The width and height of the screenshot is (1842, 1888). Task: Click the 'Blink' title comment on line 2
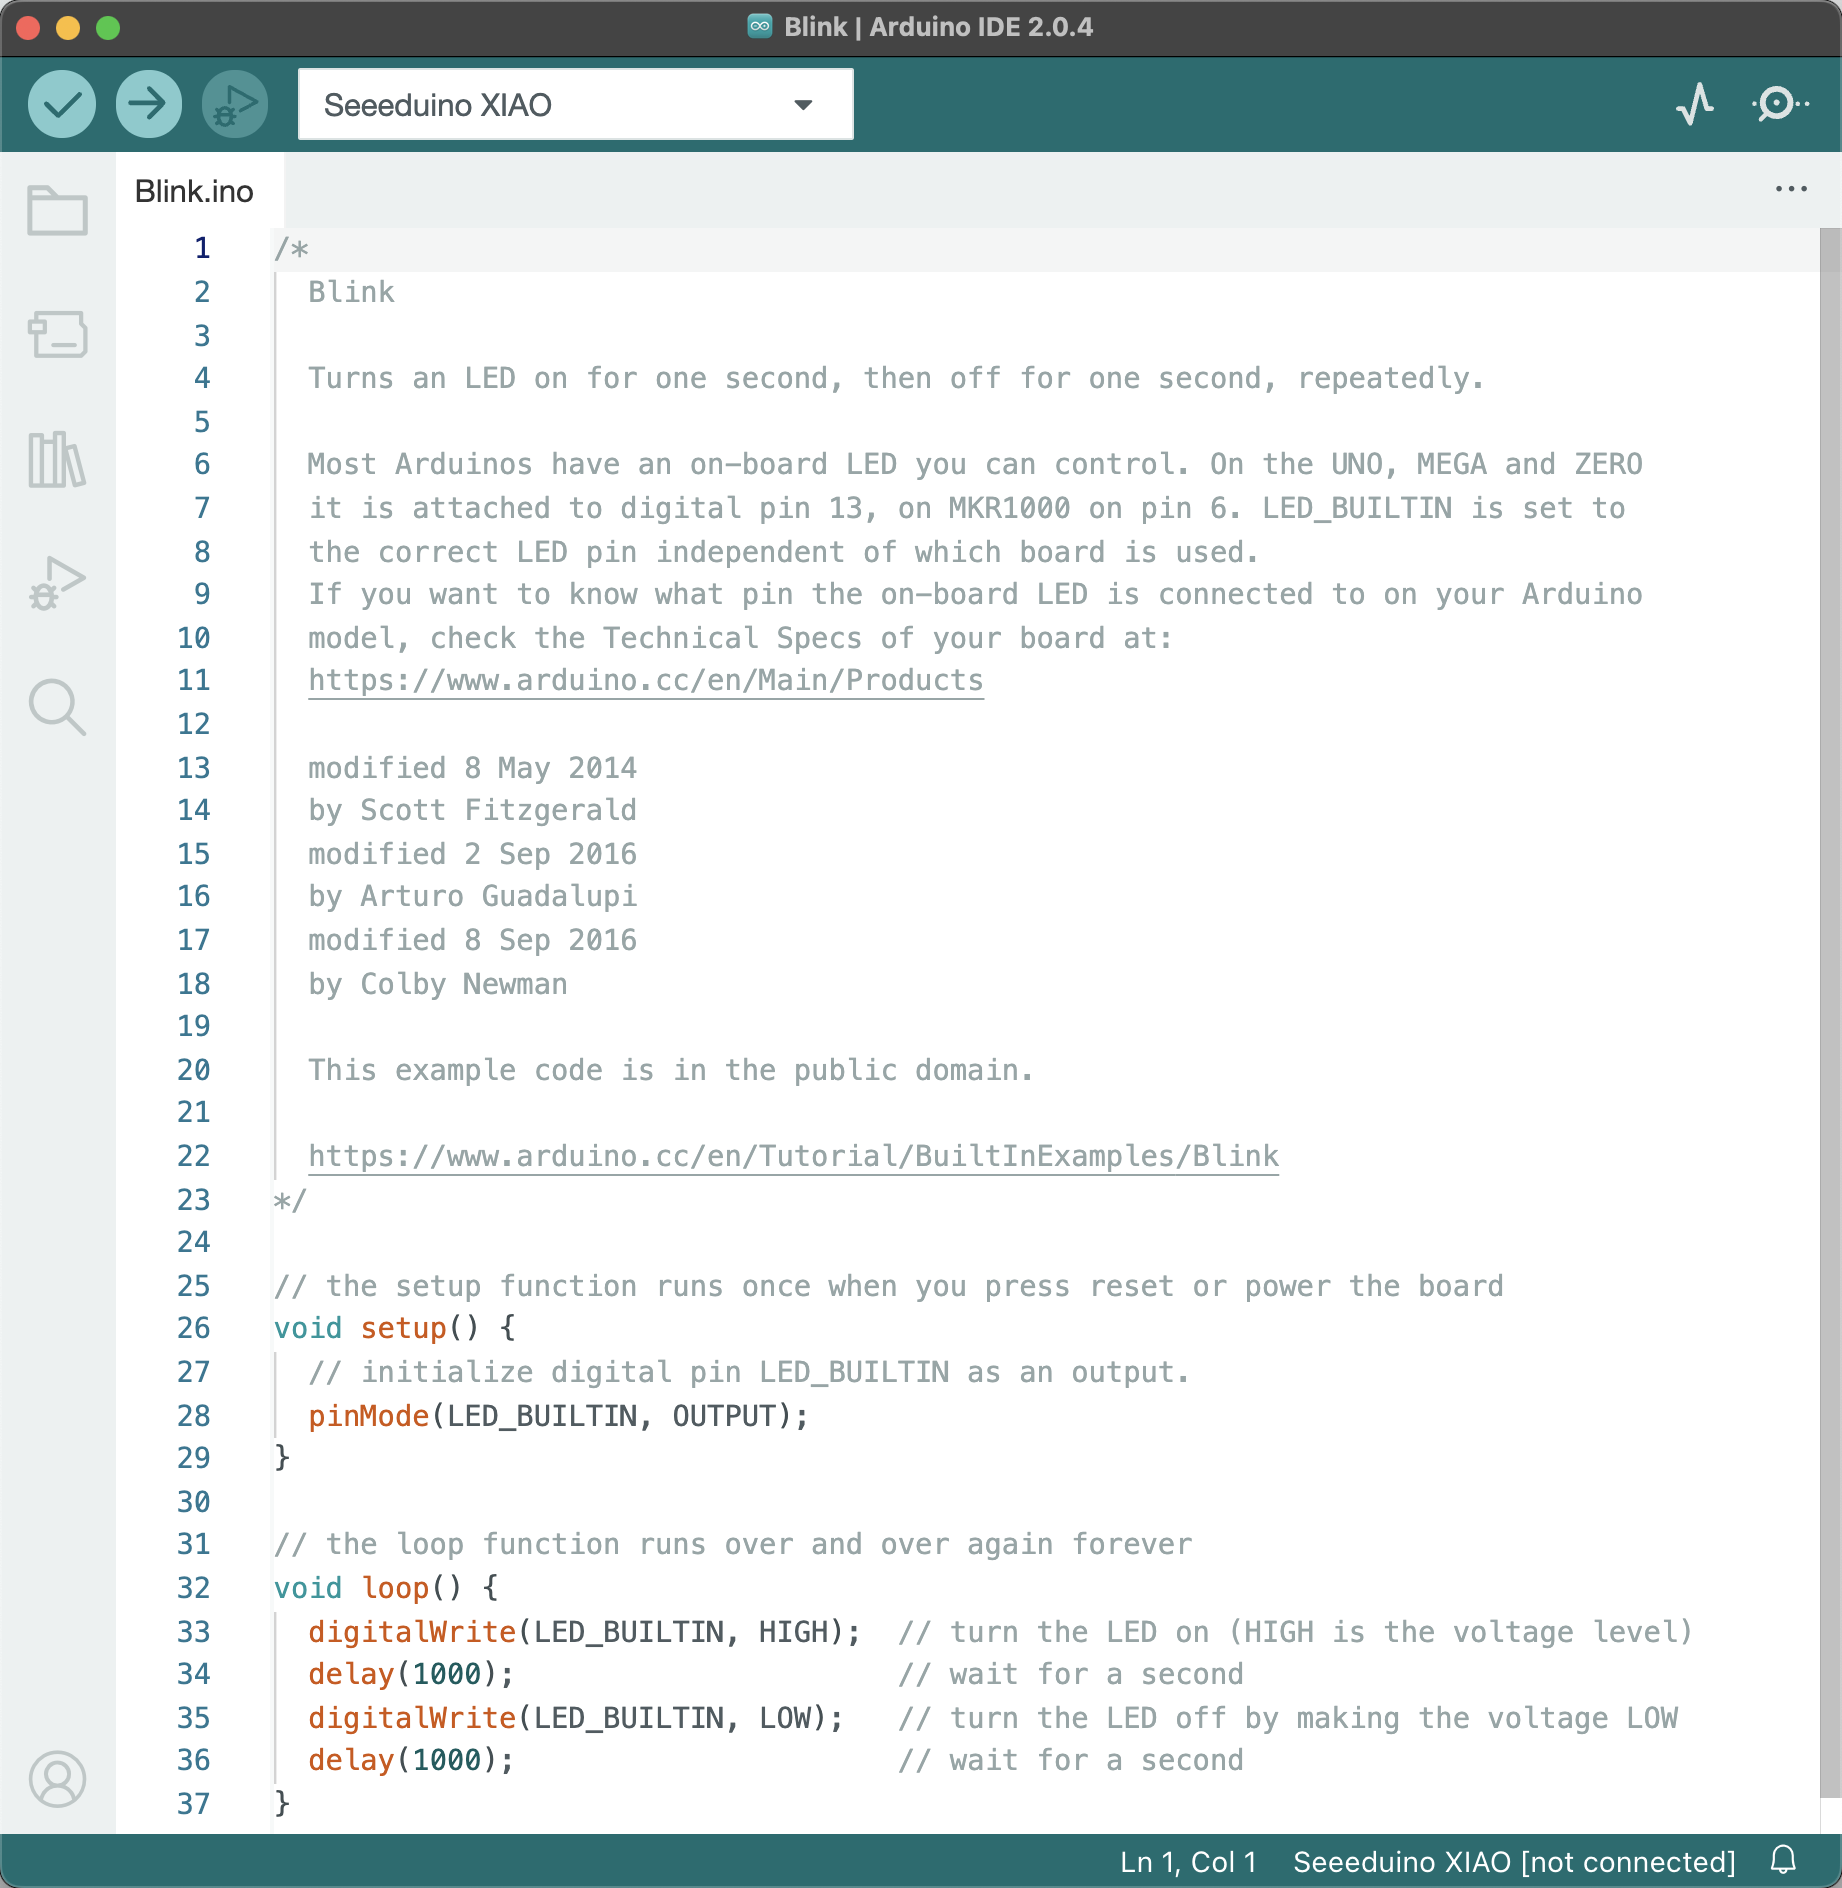351,292
